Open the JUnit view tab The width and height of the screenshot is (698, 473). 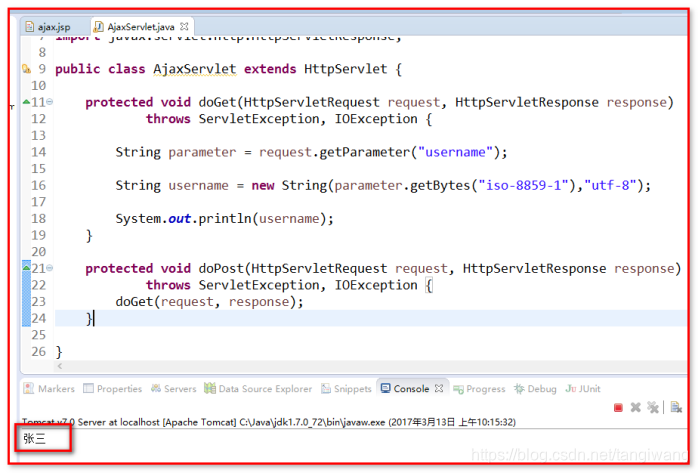[583, 388]
